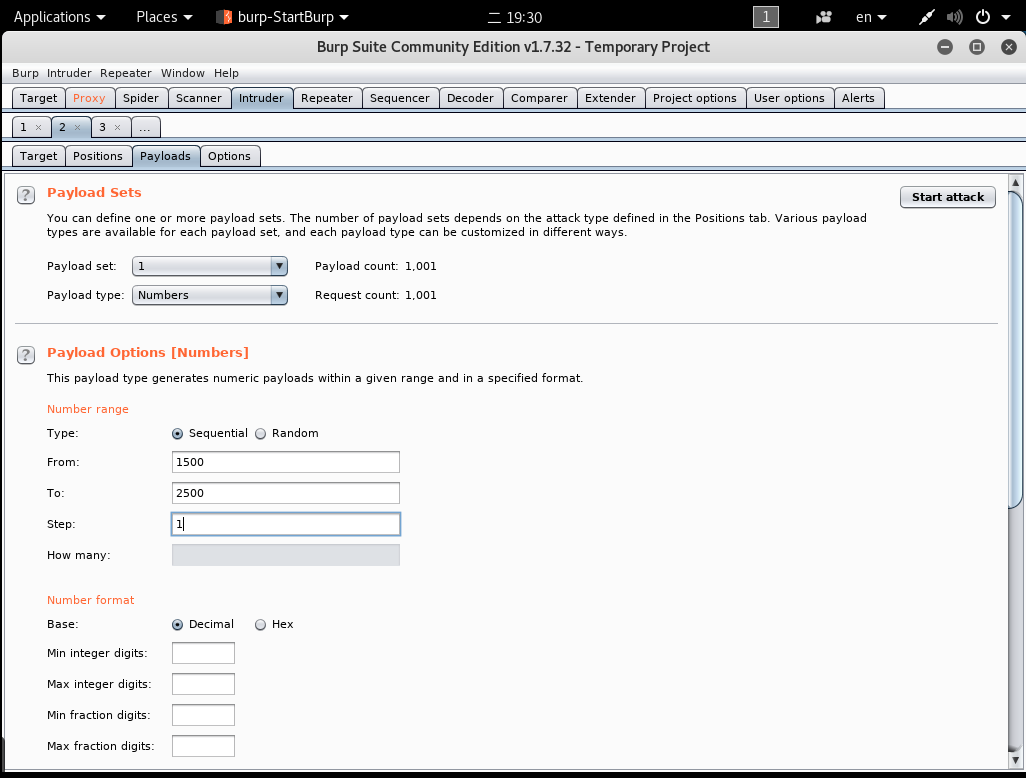Open the en language selector
Screen dimensions: 1026x778
coord(871,17)
